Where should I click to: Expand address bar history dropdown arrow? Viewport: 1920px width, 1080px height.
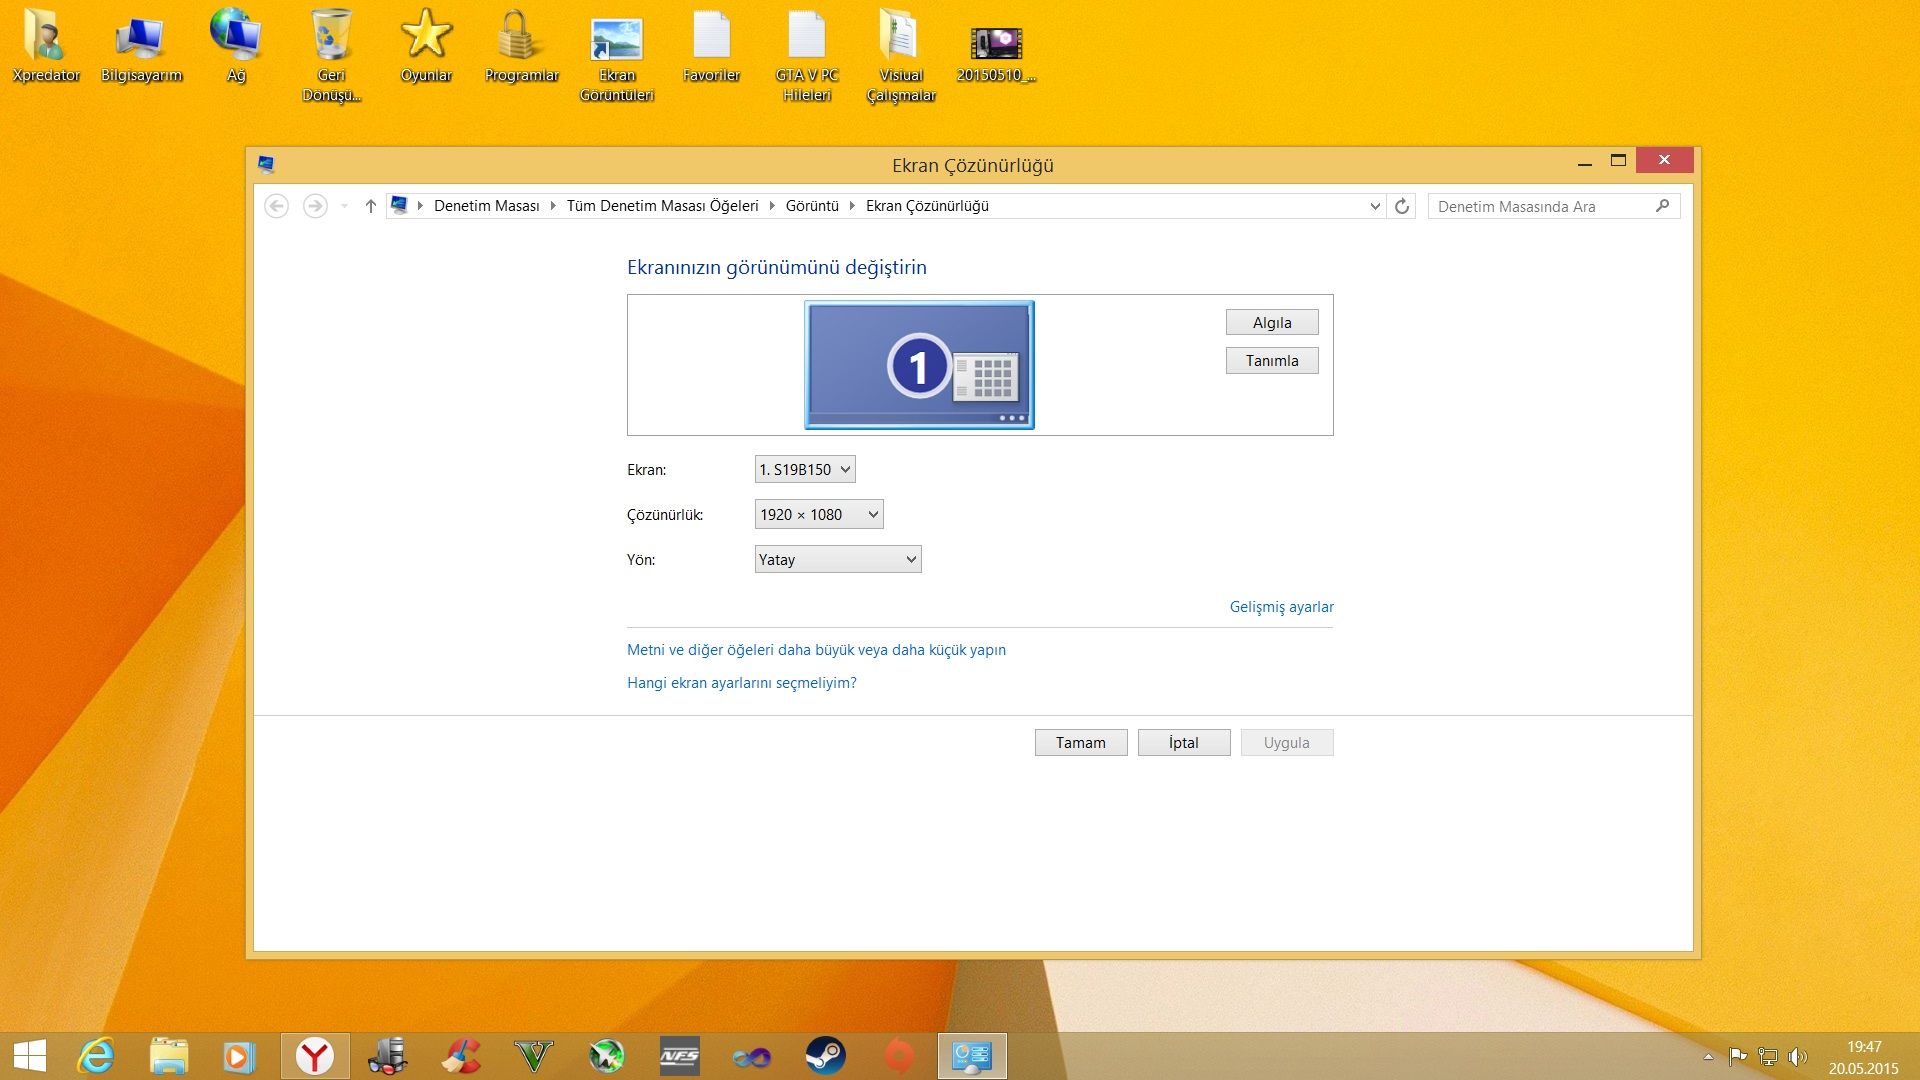click(1375, 206)
